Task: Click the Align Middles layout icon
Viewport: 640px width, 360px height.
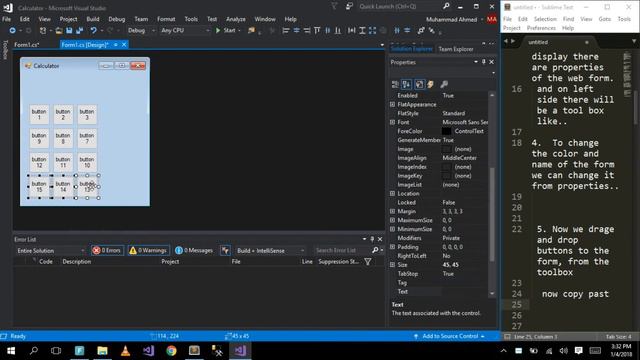Action: (x=327, y=31)
